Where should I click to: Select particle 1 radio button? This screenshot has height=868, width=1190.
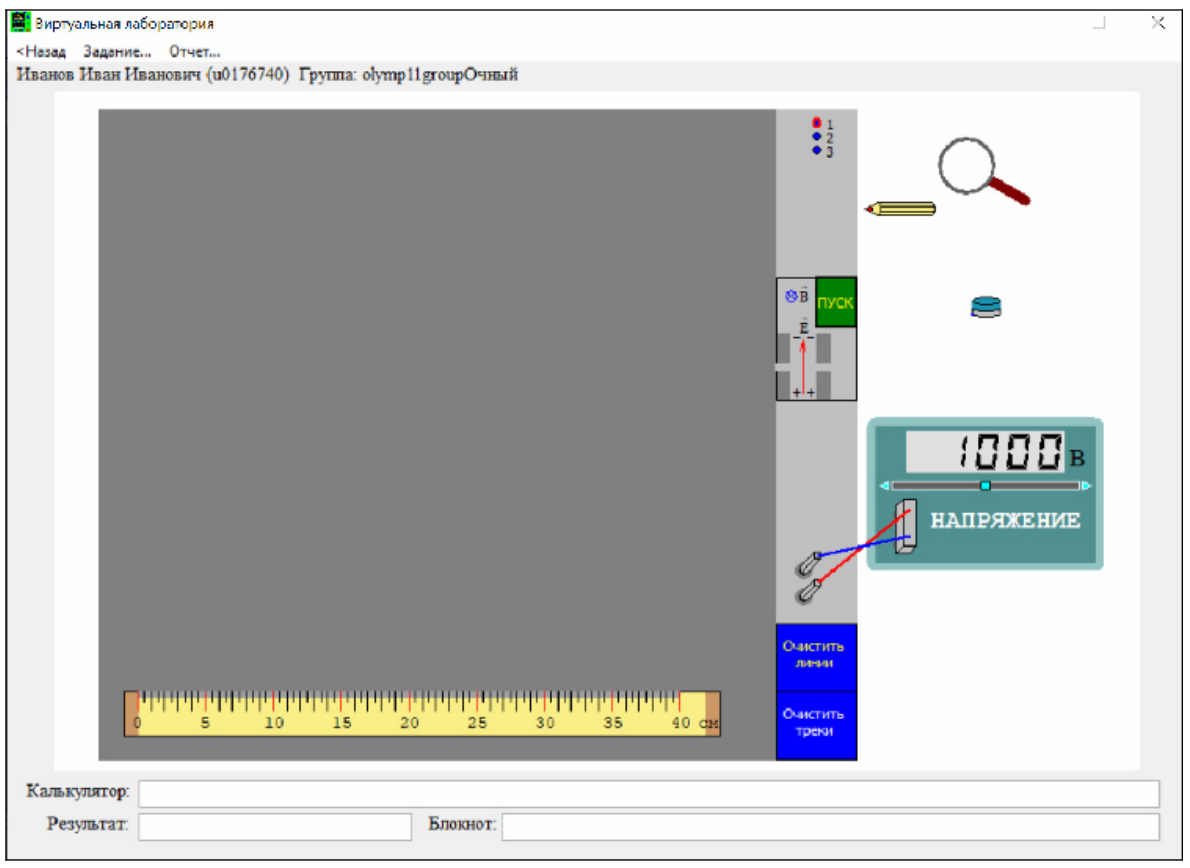(817, 123)
